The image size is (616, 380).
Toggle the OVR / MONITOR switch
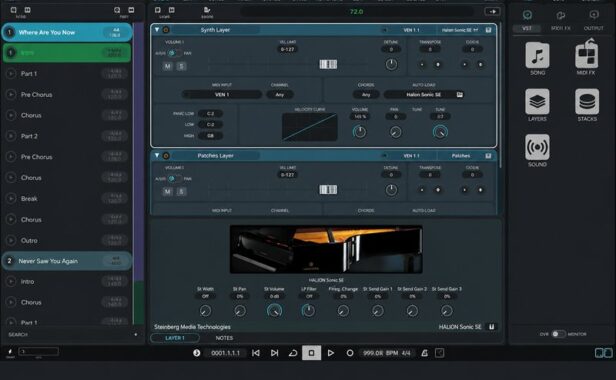click(x=558, y=334)
